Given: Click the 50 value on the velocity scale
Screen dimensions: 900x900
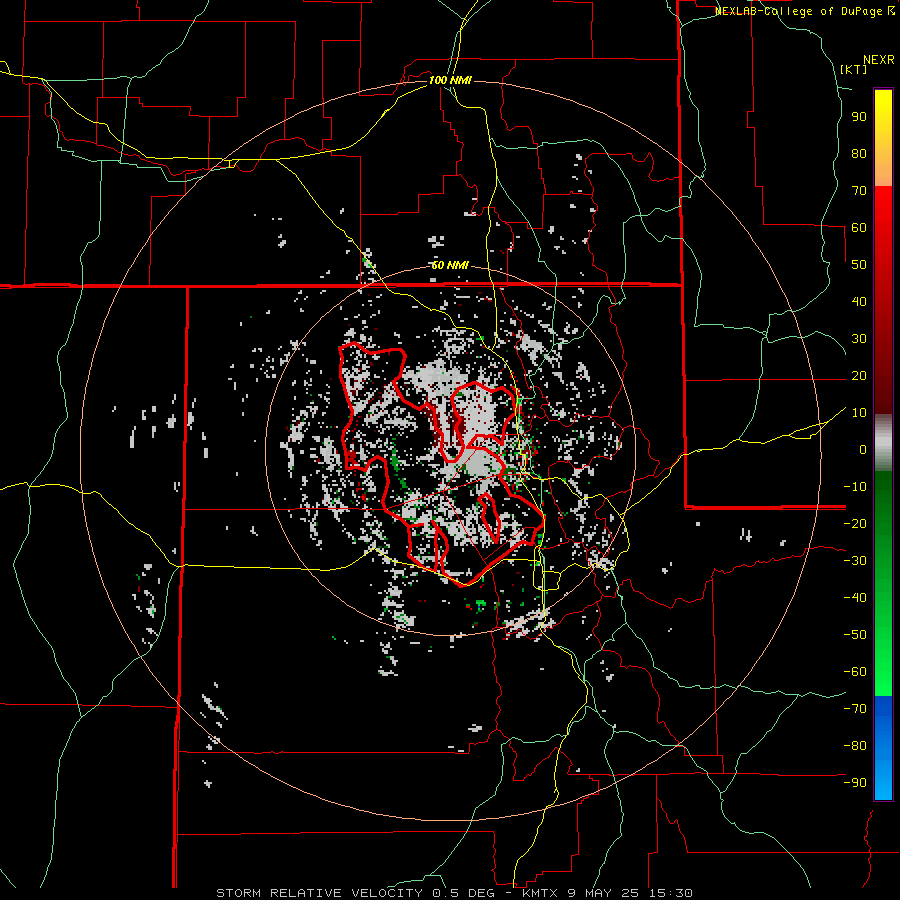Looking at the screenshot, I should pos(859,265).
